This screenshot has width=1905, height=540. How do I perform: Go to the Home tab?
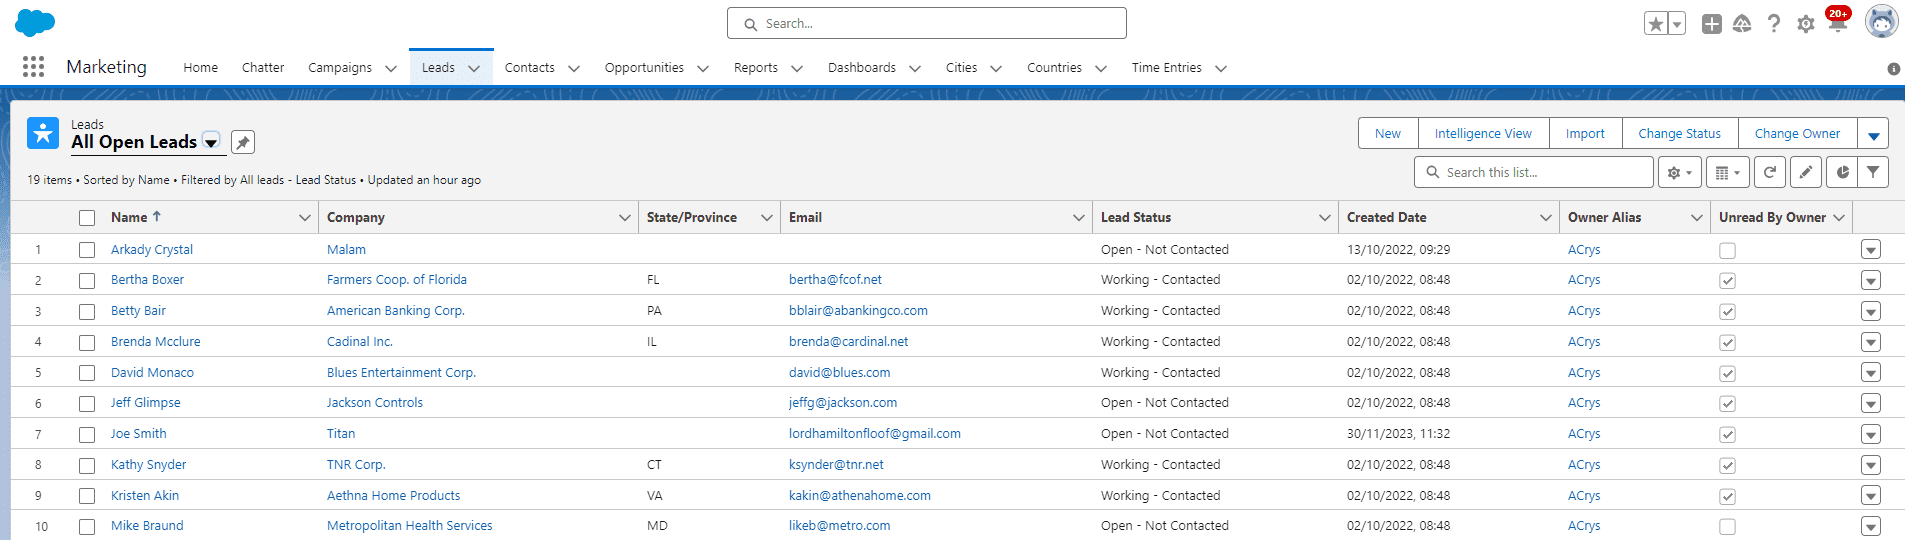pos(200,68)
